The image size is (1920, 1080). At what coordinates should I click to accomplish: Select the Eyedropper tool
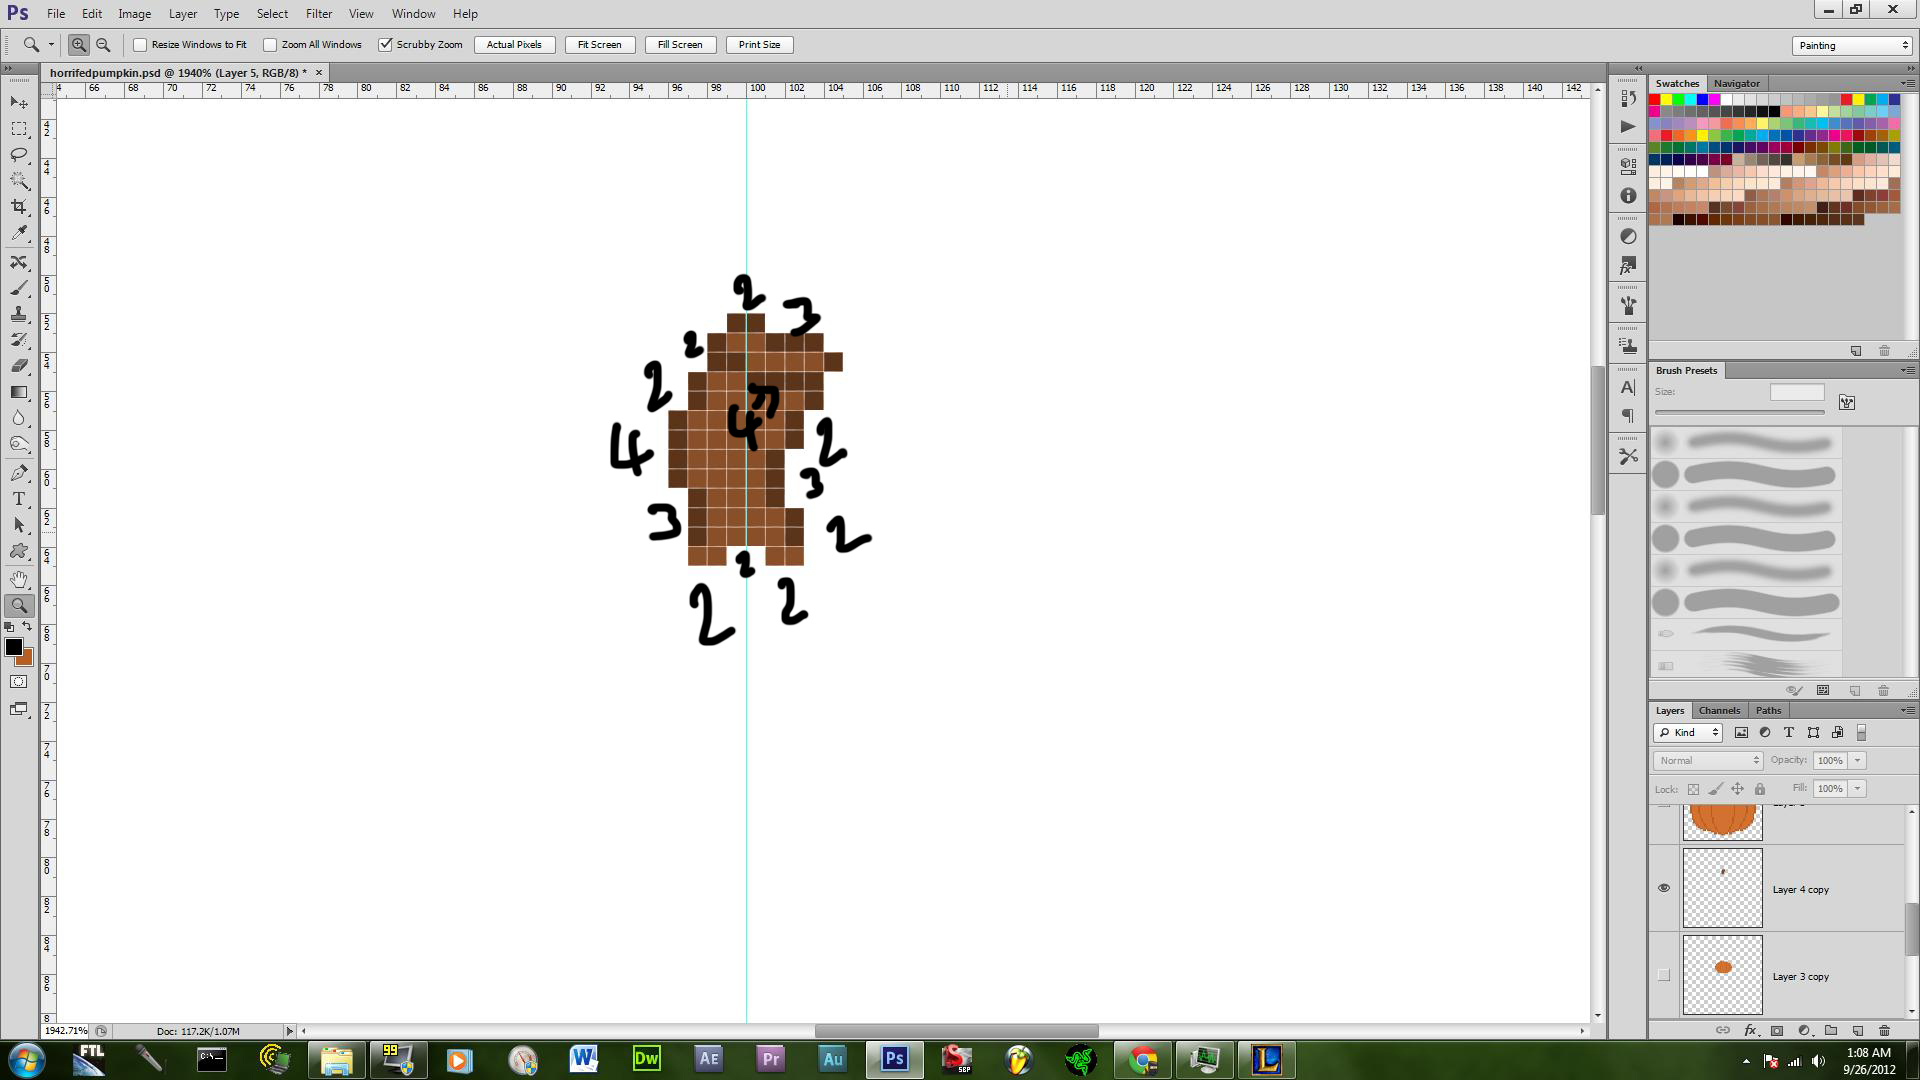pyautogui.click(x=19, y=232)
